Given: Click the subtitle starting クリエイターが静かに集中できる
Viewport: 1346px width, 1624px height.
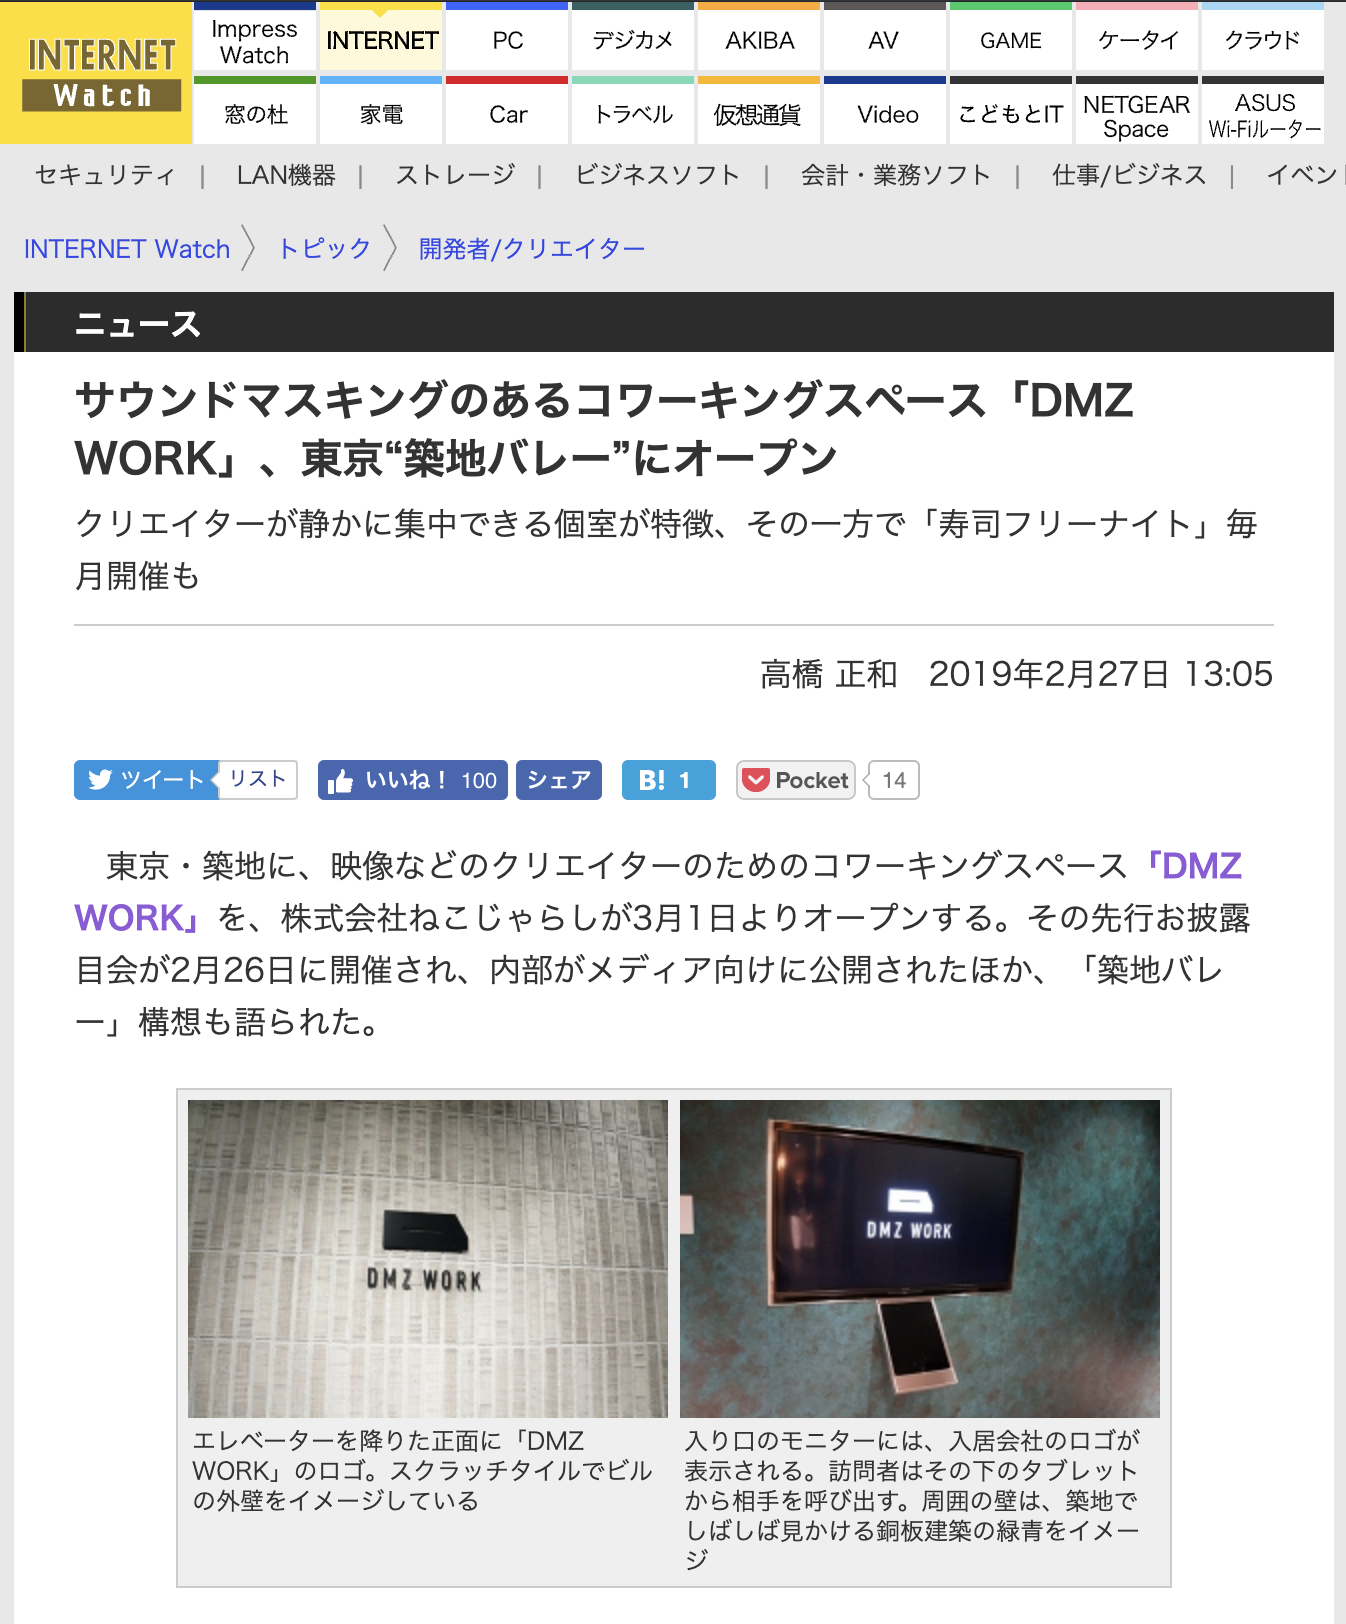Looking at the screenshot, I should click(x=666, y=549).
